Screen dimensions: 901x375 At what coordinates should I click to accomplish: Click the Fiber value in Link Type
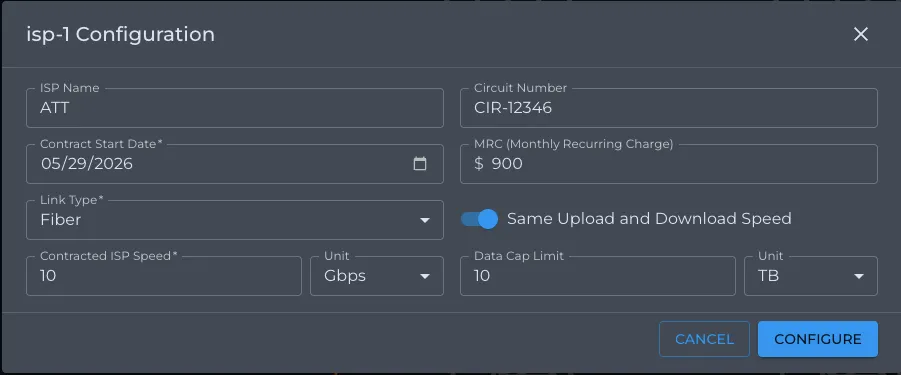click(x=60, y=220)
